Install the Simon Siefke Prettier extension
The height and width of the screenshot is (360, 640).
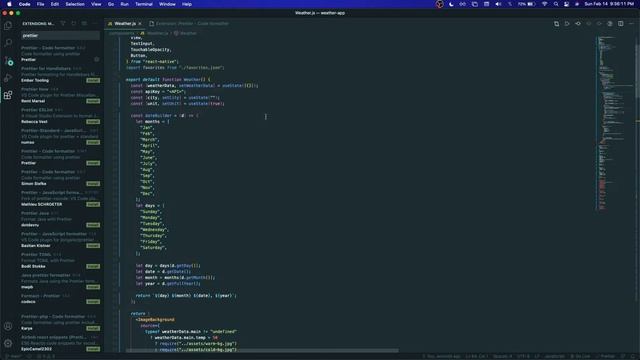pyautogui.click(x=93, y=184)
